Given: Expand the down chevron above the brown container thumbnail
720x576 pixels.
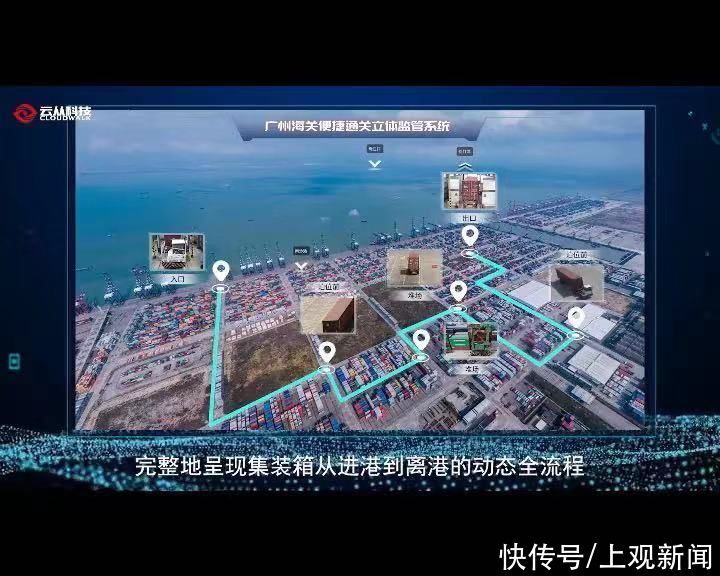Looking at the screenshot, I should (301, 266).
